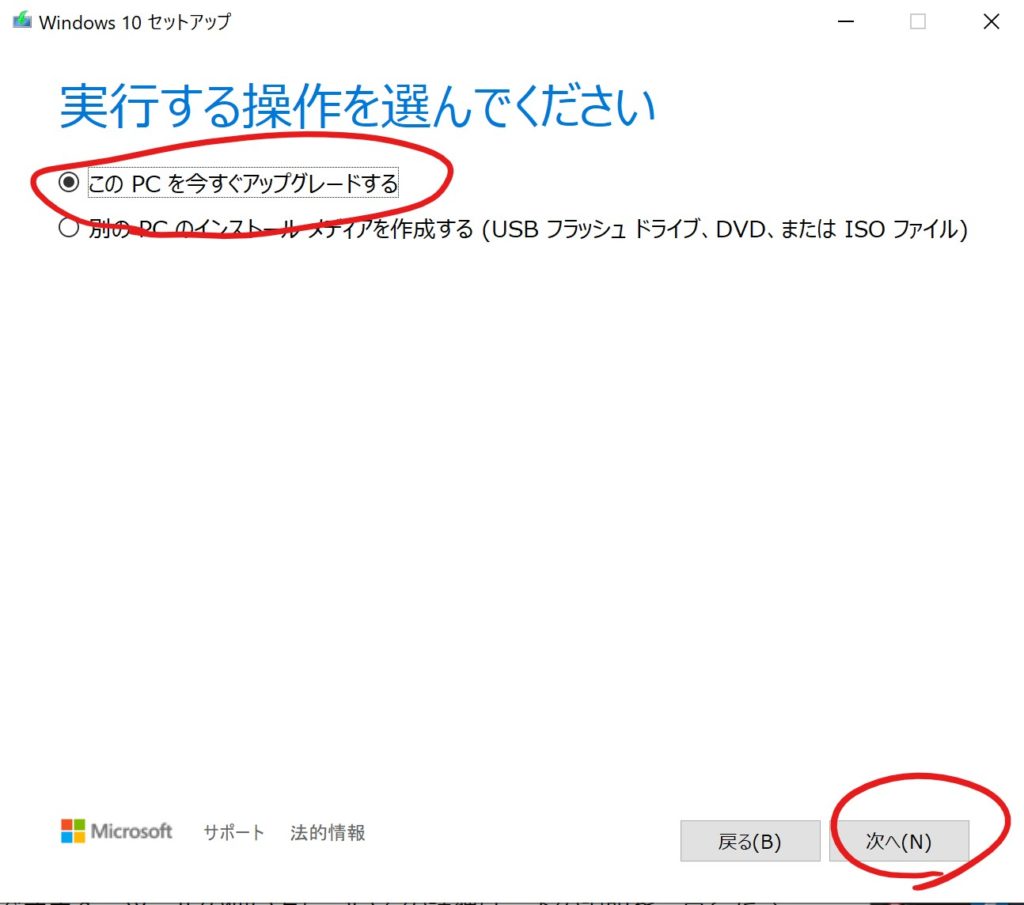Open the 法的情報 link
This screenshot has height=905, width=1024.
click(x=327, y=833)
